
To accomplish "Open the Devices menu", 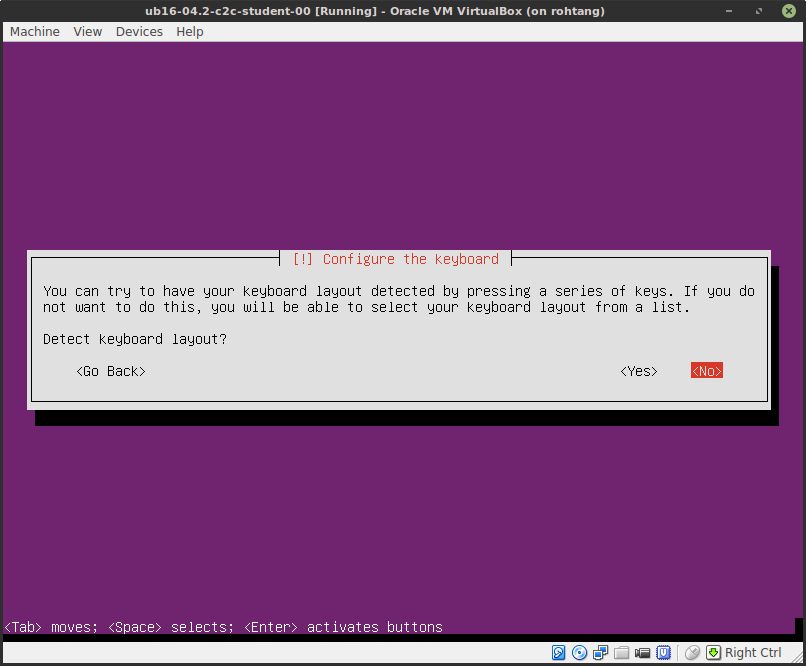I will 139,31.
